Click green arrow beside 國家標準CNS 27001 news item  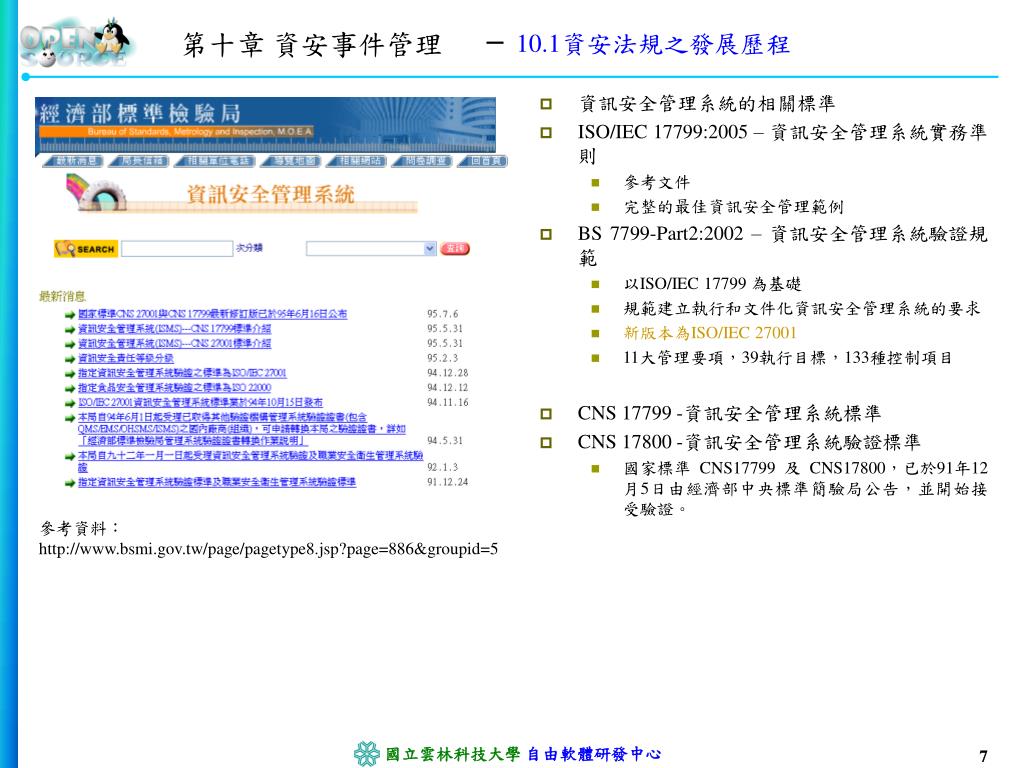tap(70, 315)
